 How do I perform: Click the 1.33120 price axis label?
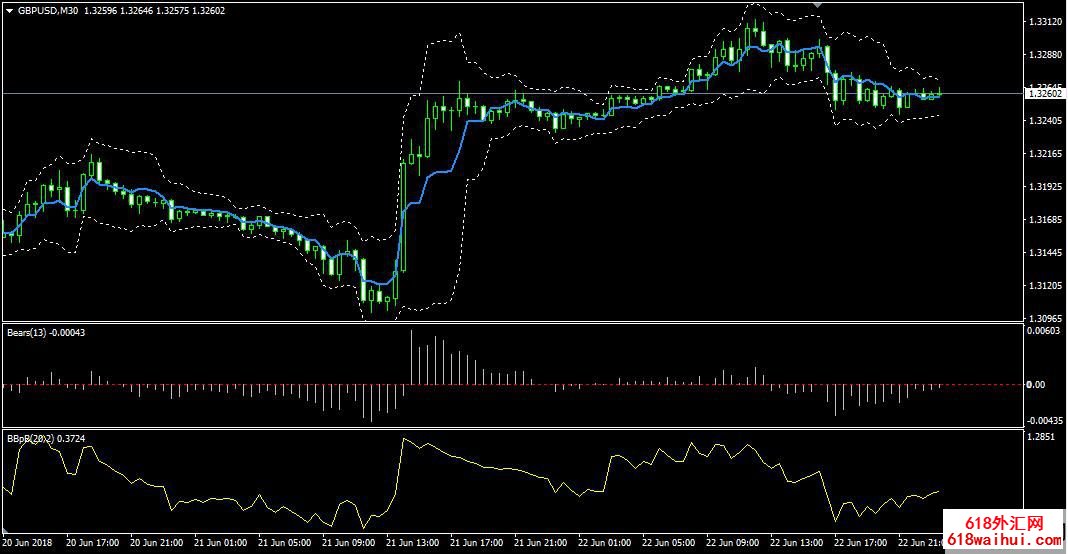coord(1046,22)
